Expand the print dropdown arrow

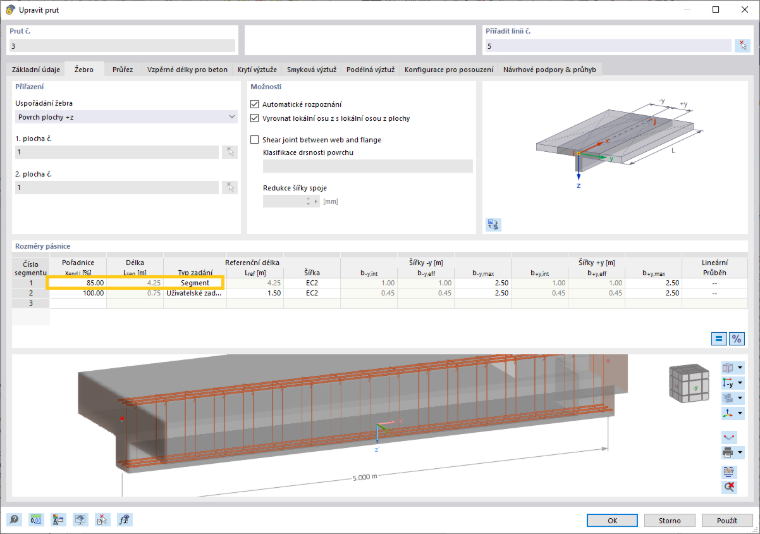(740, 453)
